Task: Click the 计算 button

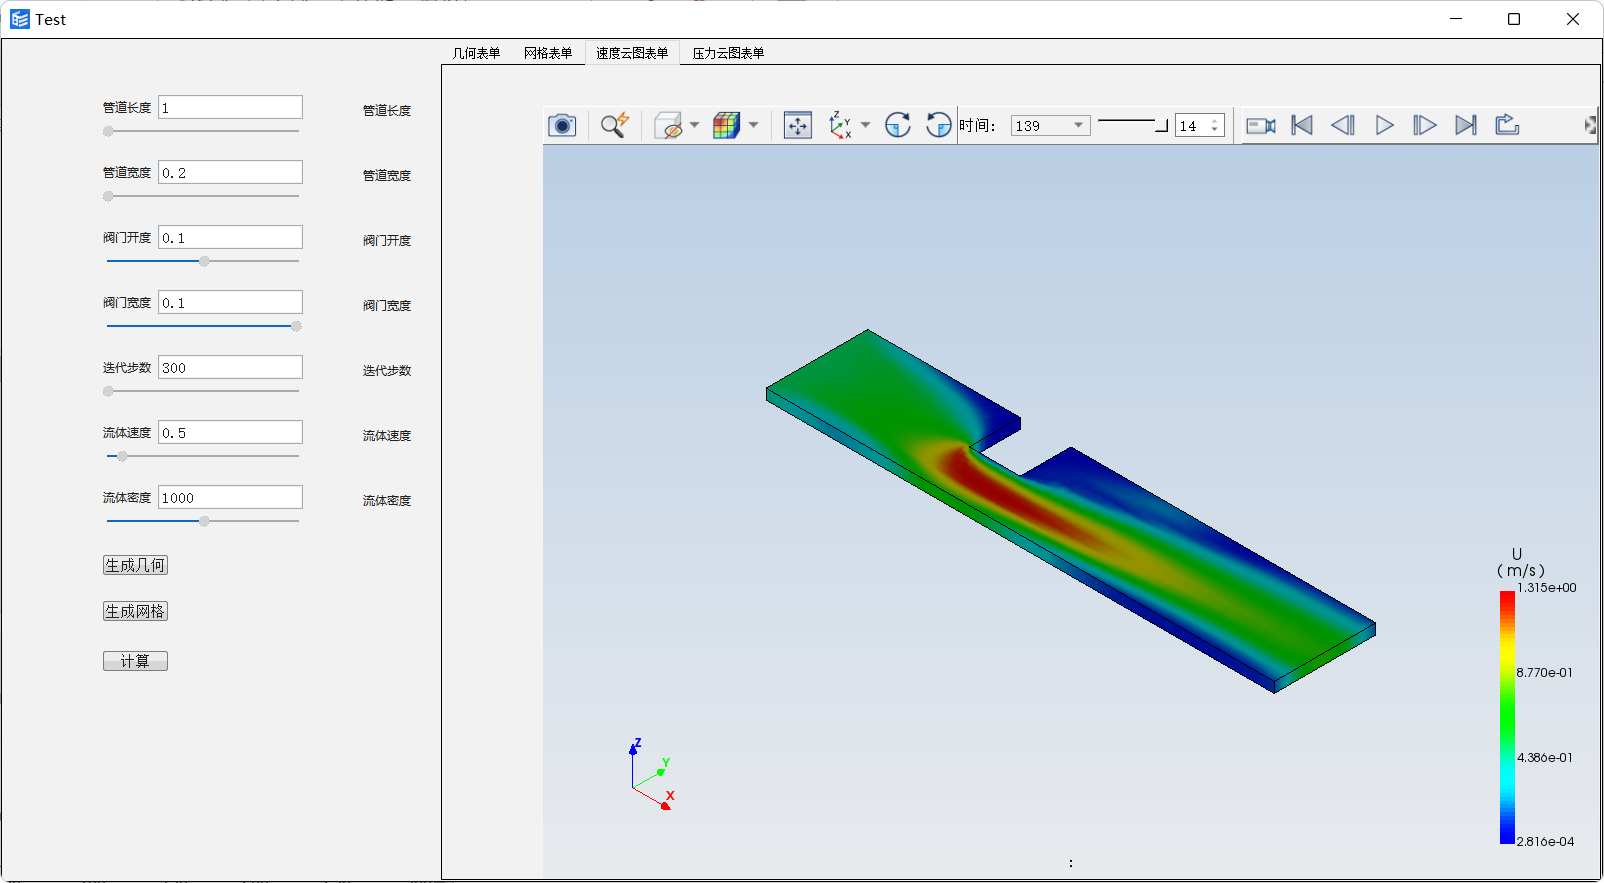Action: pyautogui.click(x=135, y=661)
